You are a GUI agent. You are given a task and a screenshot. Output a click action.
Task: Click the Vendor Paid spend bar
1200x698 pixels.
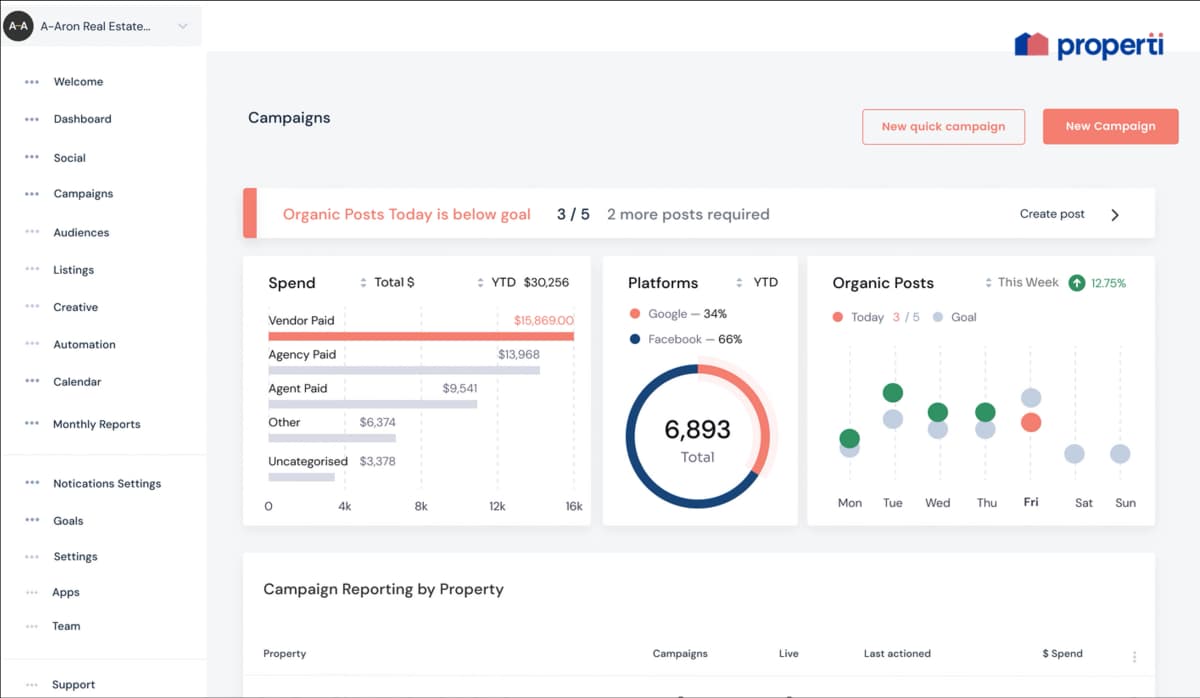(x=420, y=337)
